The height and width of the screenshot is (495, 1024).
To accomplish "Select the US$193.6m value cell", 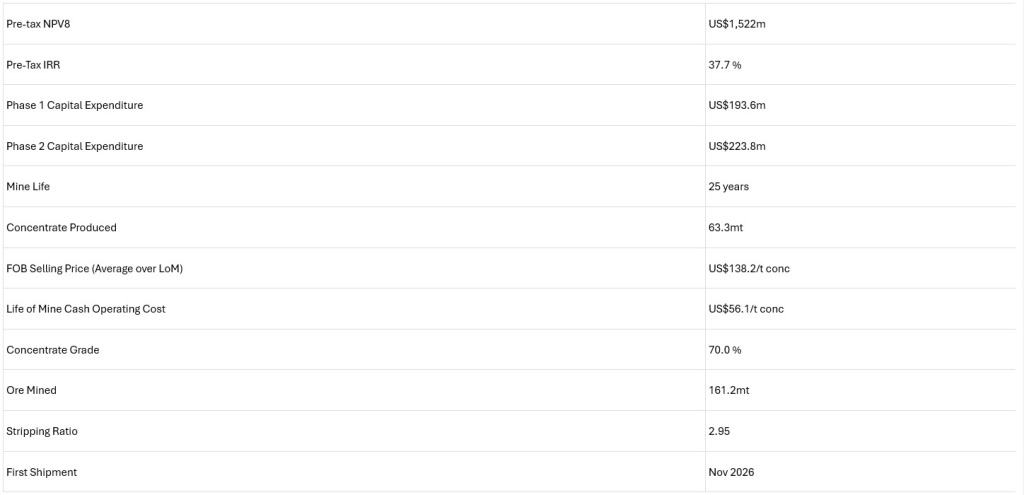I will pyautogui.click(x=737, y=105).
